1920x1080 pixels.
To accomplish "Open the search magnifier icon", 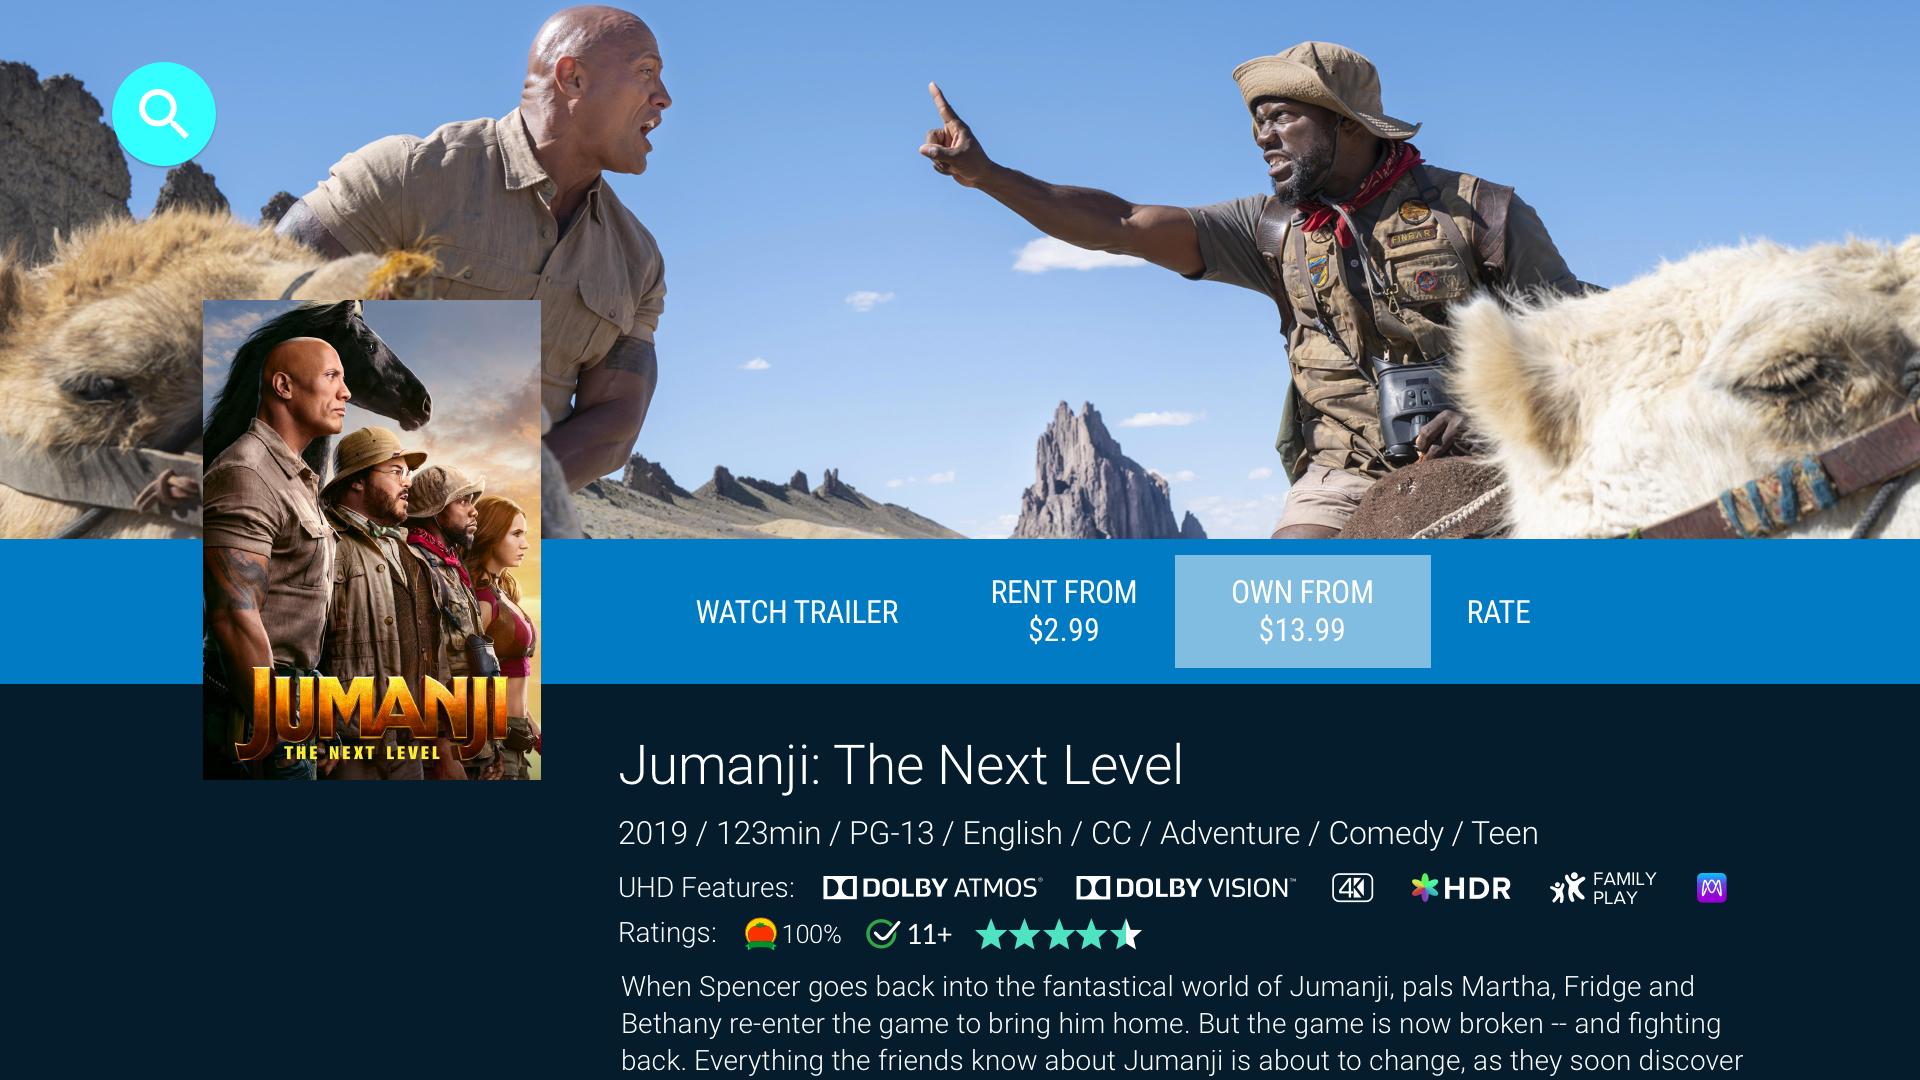I will pos(164,114).
